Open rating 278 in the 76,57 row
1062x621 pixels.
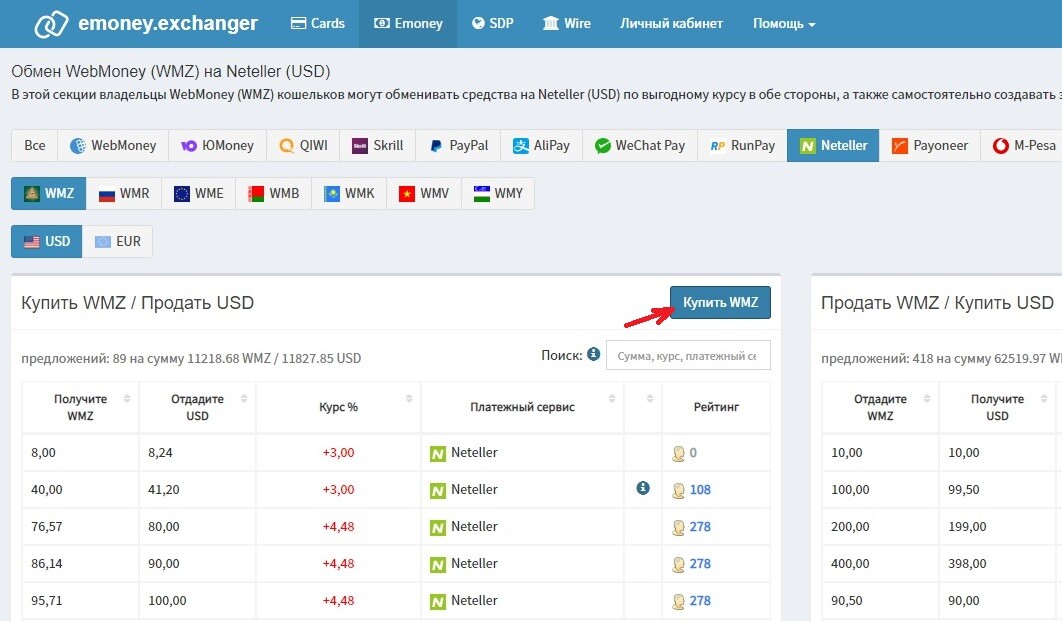700,527
